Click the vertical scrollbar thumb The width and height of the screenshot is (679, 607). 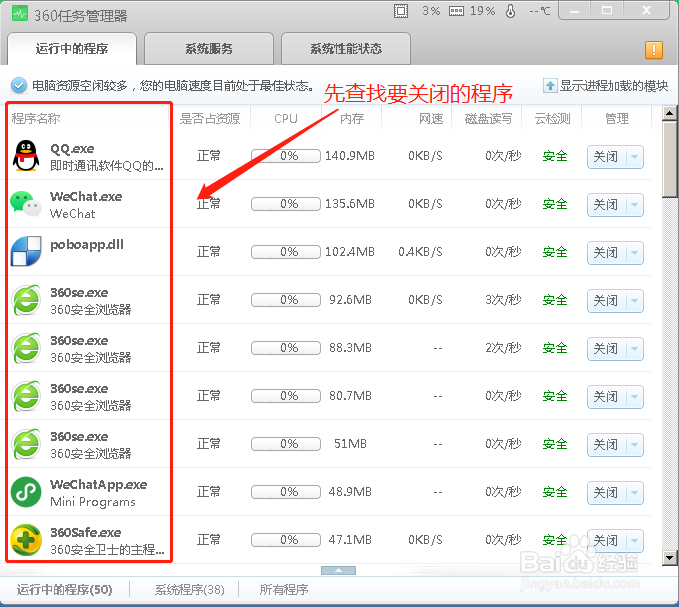click(669, 159)
